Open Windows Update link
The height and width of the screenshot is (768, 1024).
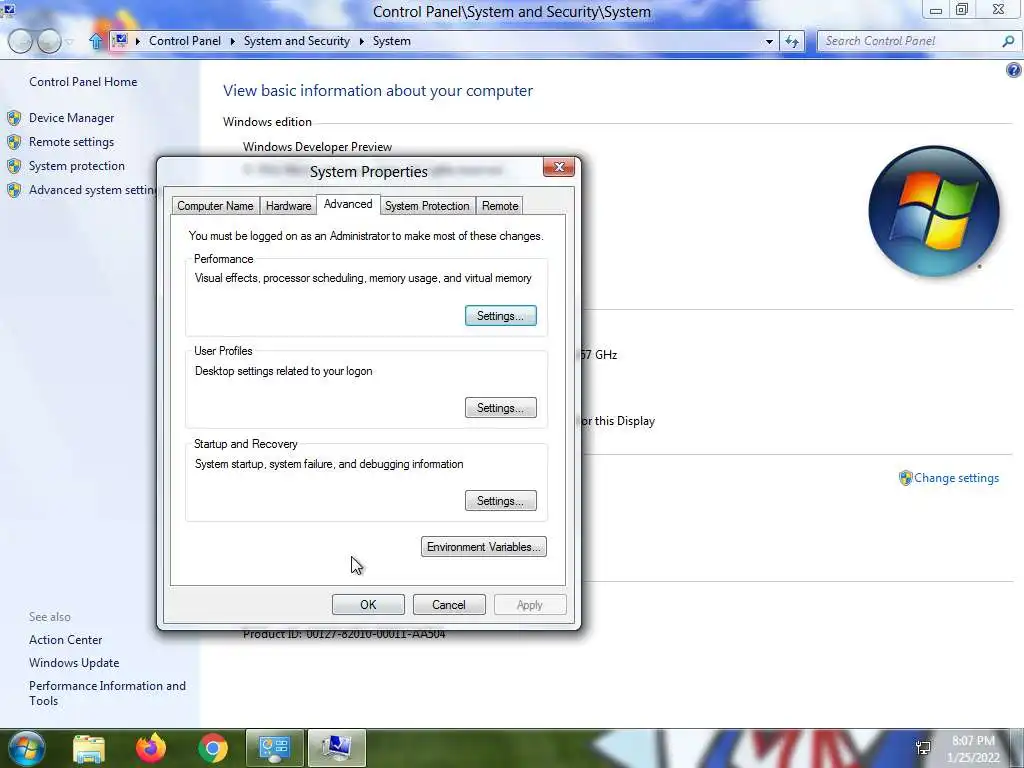[74, 663]
